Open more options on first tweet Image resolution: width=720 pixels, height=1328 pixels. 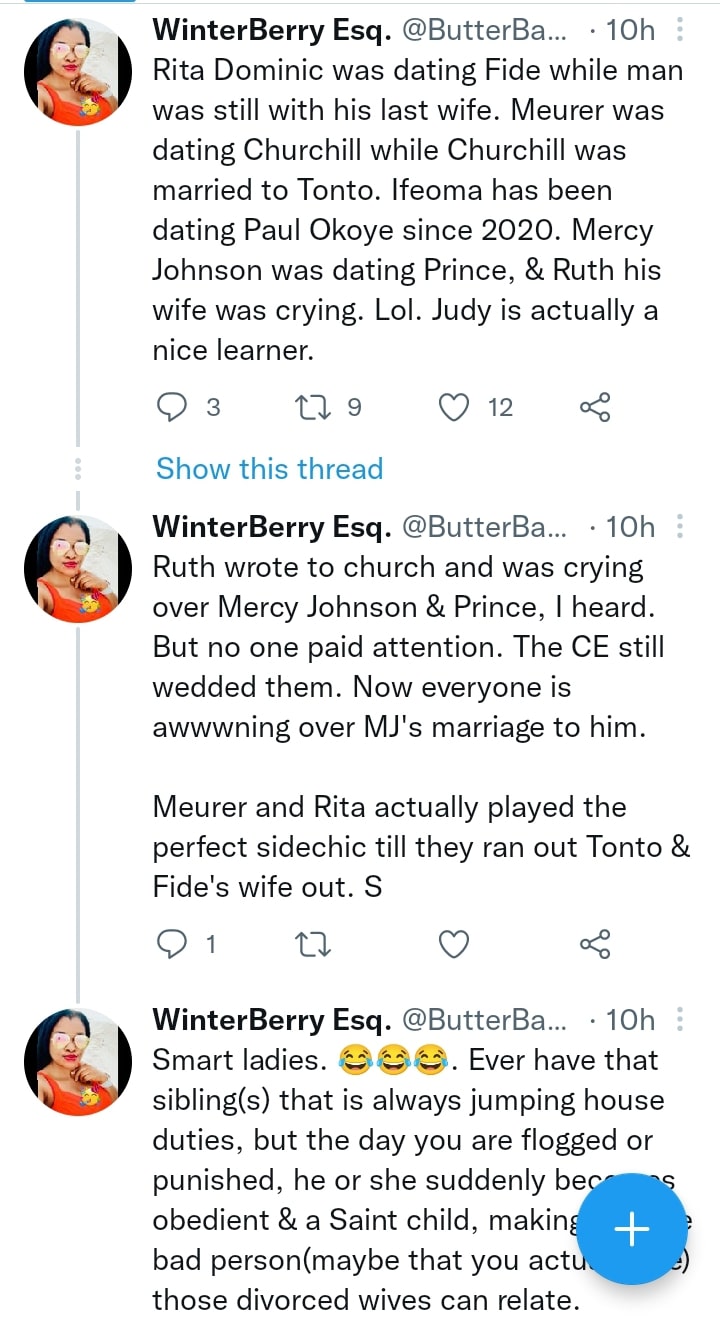point(681,30)
